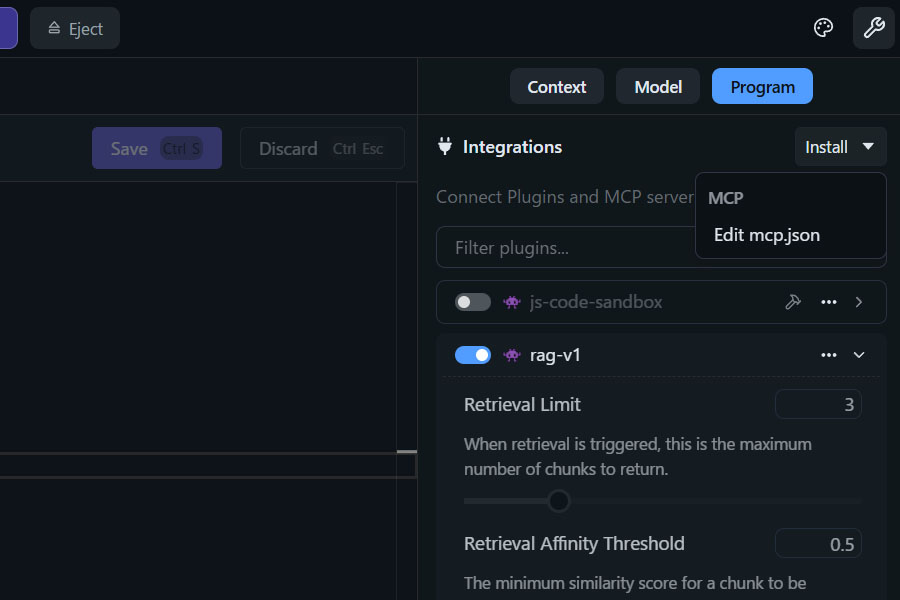Open the theme palette icon

click(x=823, y=28)
